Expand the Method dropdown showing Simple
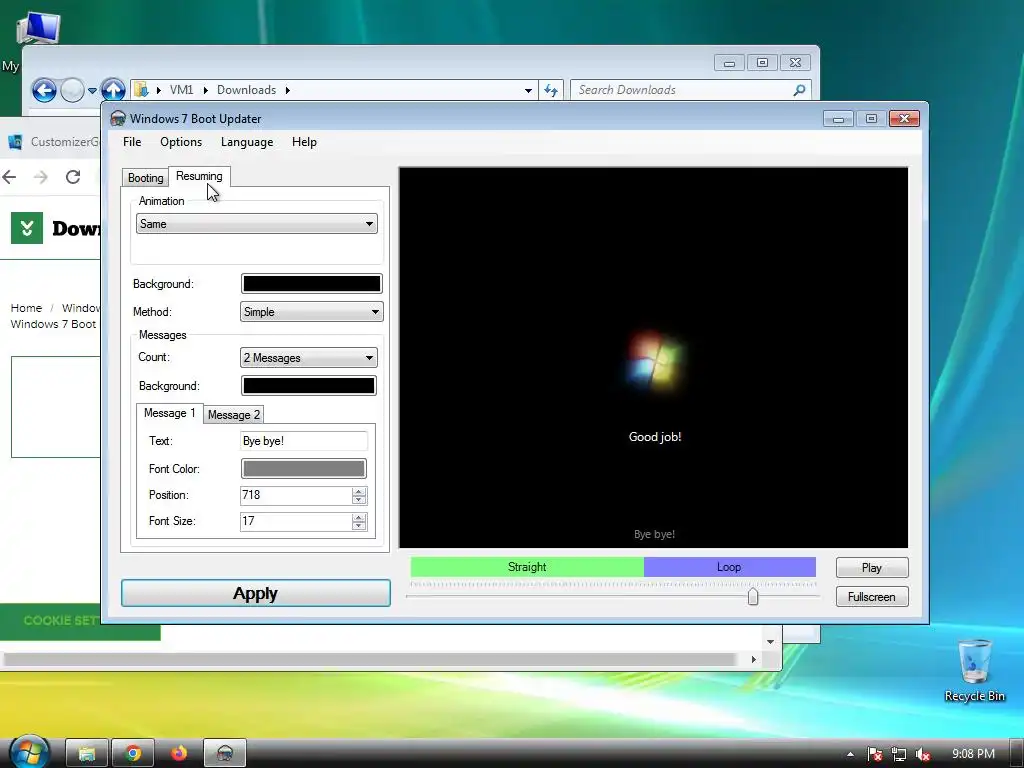Screen dimensions: 1024x768 (312, 312)
